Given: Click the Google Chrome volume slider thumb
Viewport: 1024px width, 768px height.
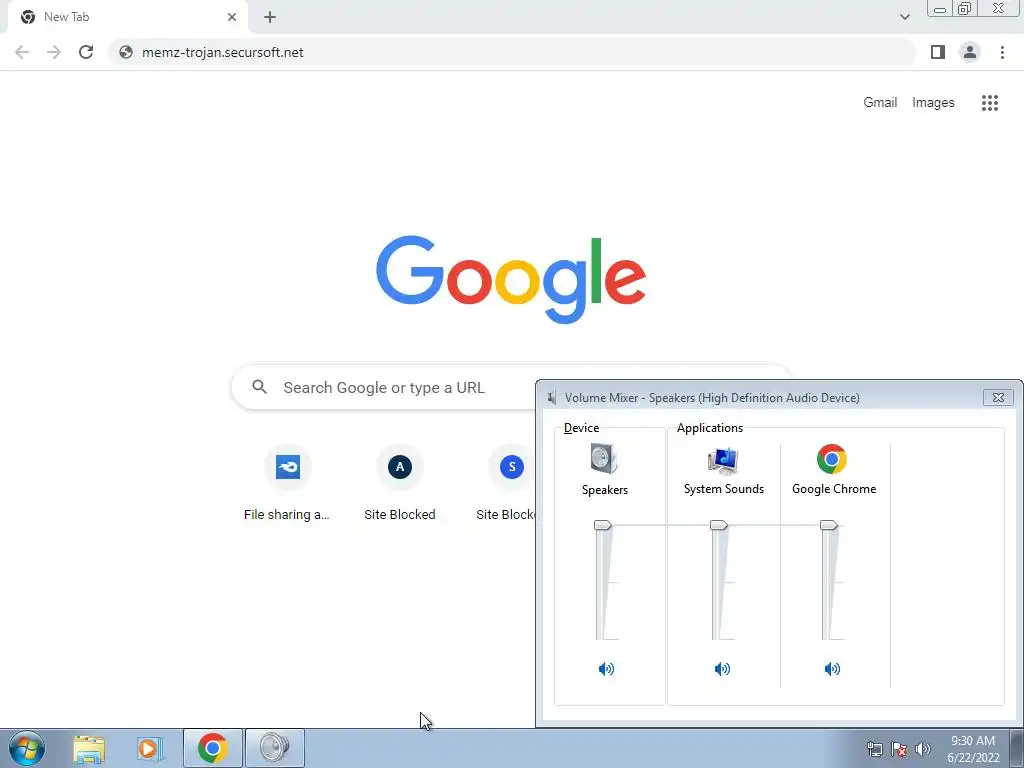Looking at the screenshot, I should pos(828,525).
